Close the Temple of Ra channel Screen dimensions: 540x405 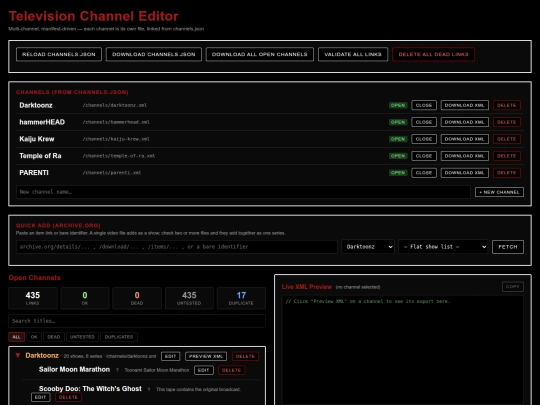tap(424, 156)
